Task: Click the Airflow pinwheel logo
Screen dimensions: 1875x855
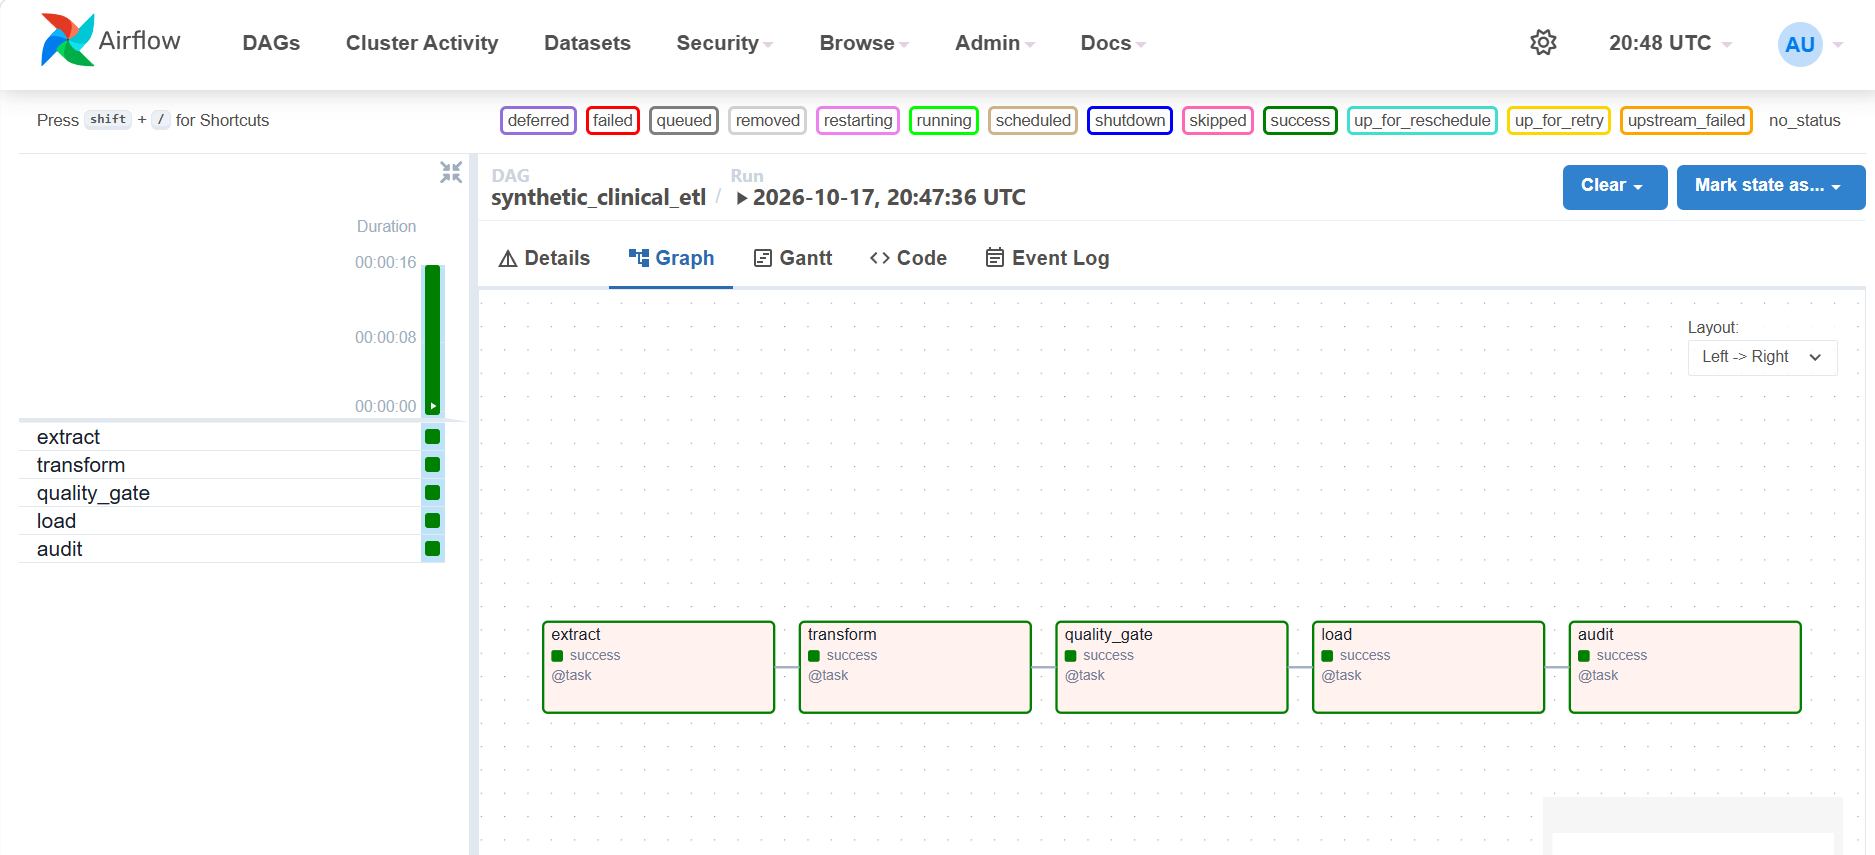Action: [68, 40]
